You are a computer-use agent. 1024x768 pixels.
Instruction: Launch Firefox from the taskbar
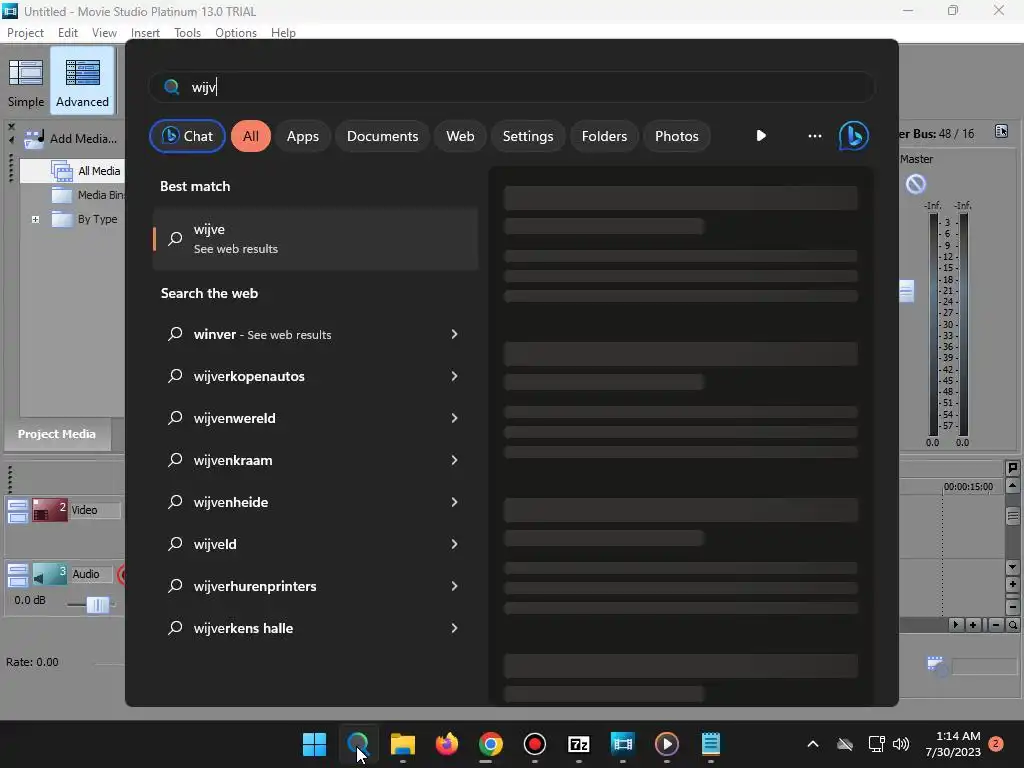[447, 744]
